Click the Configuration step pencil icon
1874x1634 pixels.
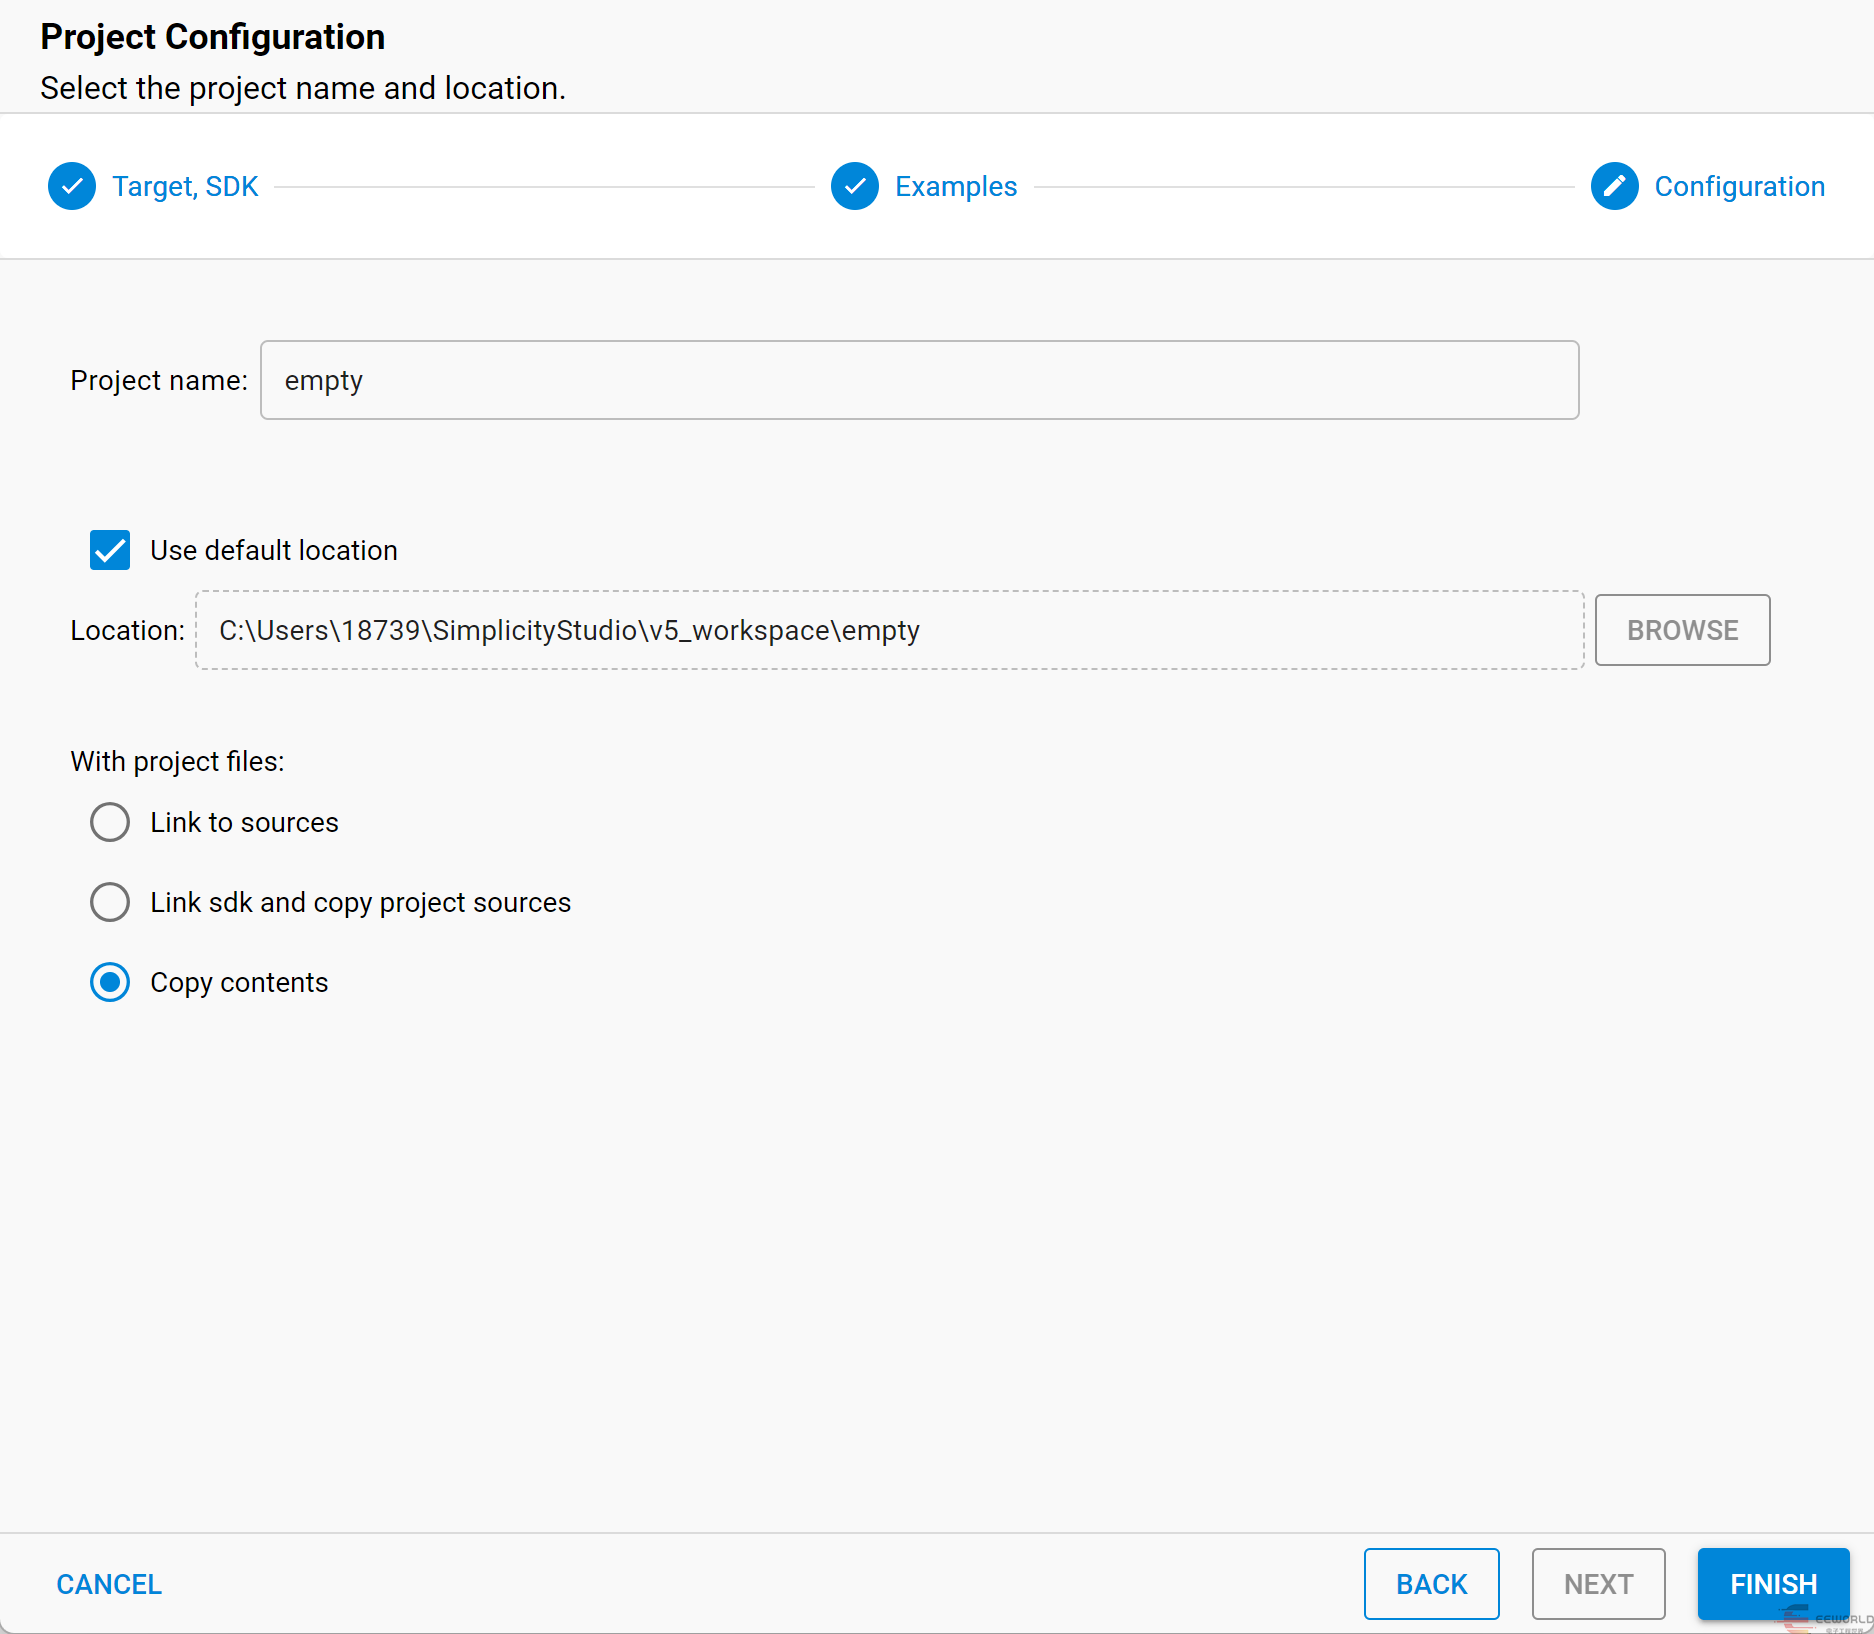1615,186
